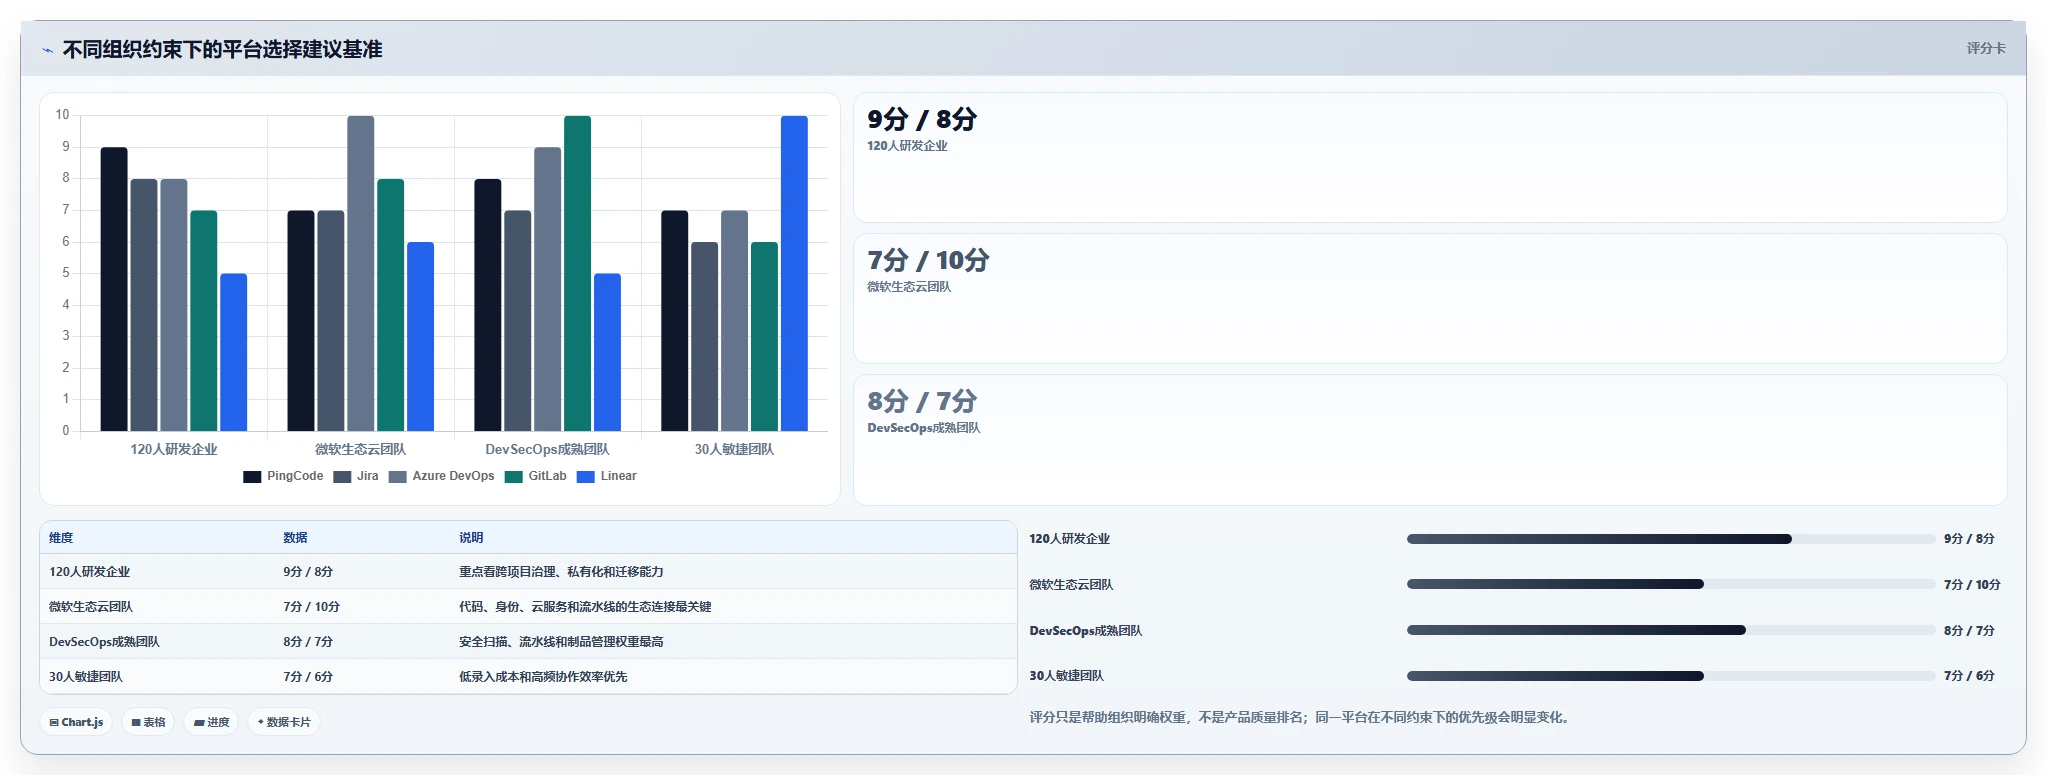Click the icon left of the panel title
This screenshot has height=775, width=2047.
tap(47, 50)
